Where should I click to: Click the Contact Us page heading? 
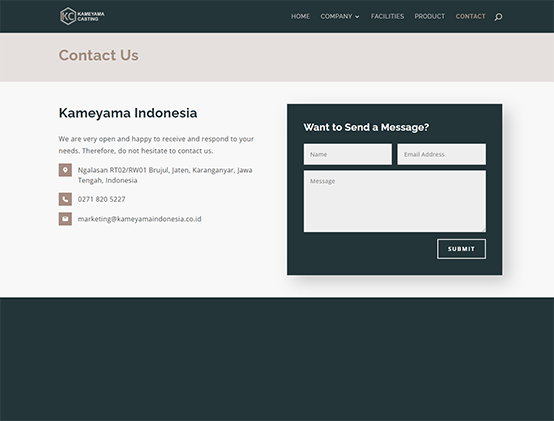tap(99, 55)
